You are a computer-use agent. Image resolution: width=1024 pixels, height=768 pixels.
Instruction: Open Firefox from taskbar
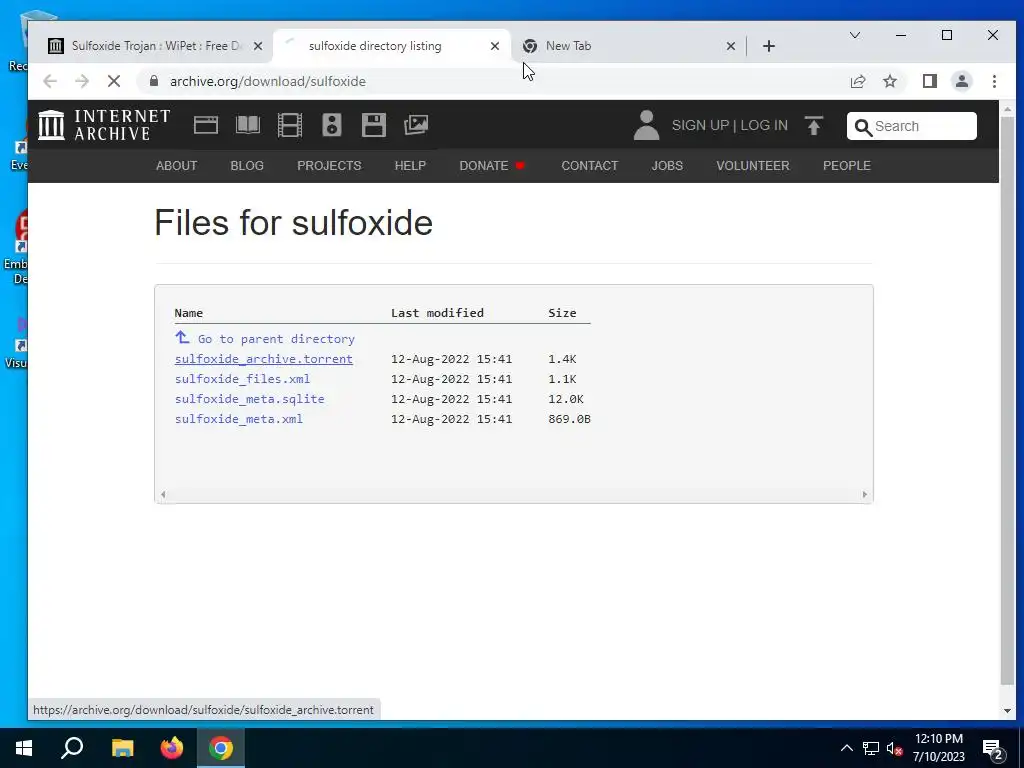tap(172, 748)
